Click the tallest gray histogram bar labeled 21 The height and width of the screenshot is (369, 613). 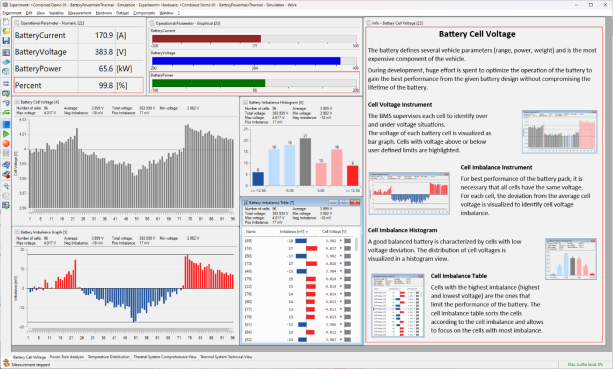point(305,162)
